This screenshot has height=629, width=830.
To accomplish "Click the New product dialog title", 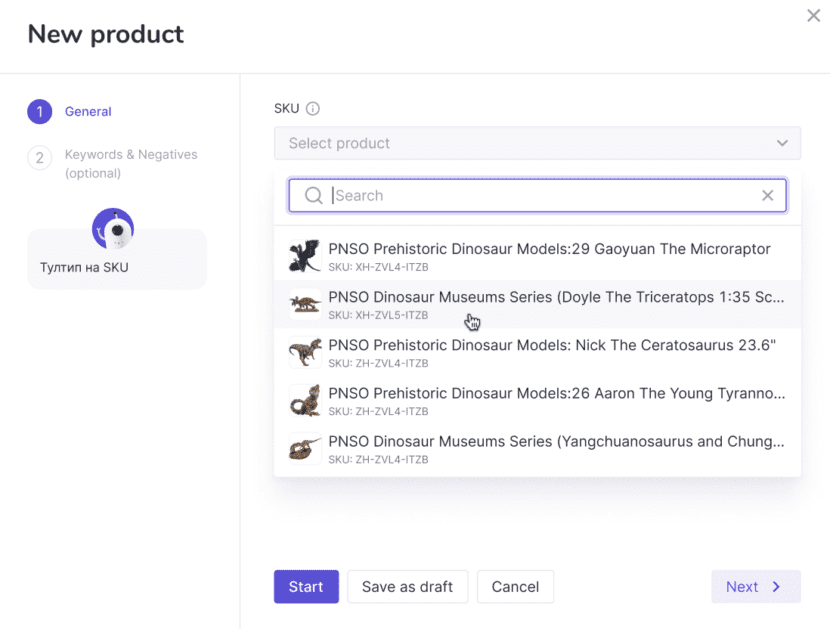I will (x=105, y=34).
